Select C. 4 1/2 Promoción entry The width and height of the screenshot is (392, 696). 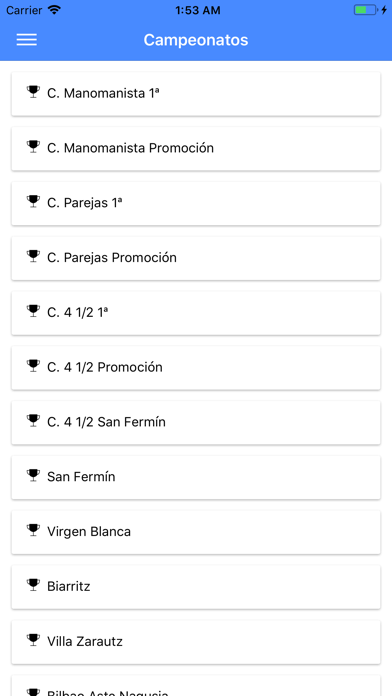pyautogui.click(x=196, y=368)
